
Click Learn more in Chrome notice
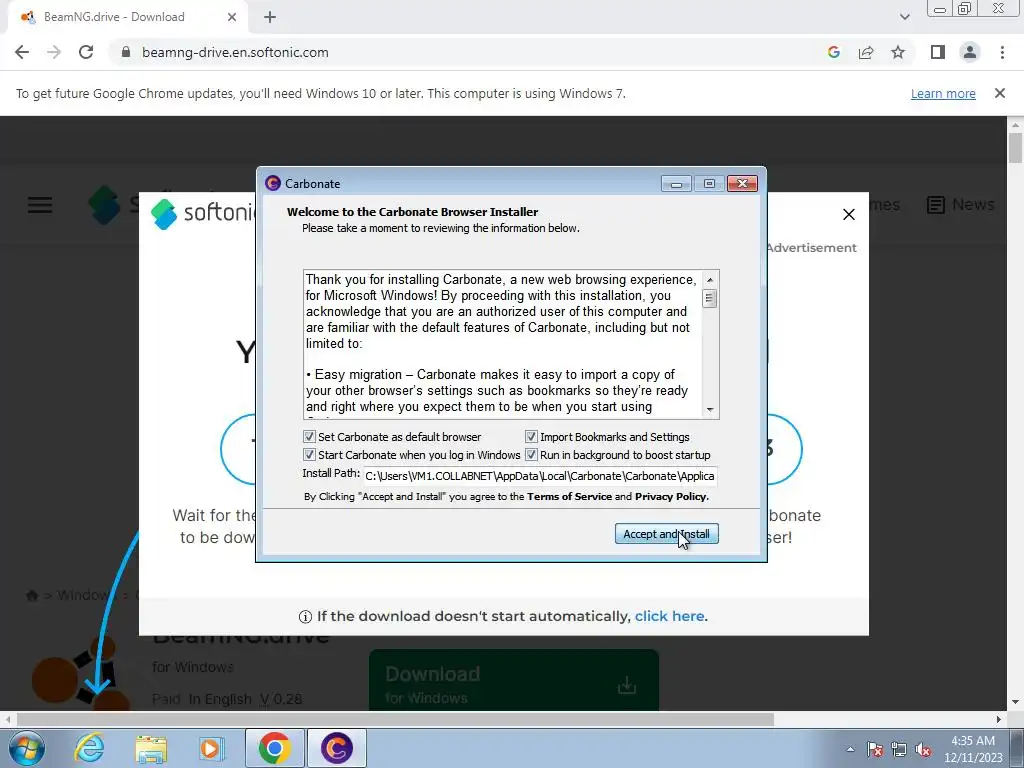(943, 93)
